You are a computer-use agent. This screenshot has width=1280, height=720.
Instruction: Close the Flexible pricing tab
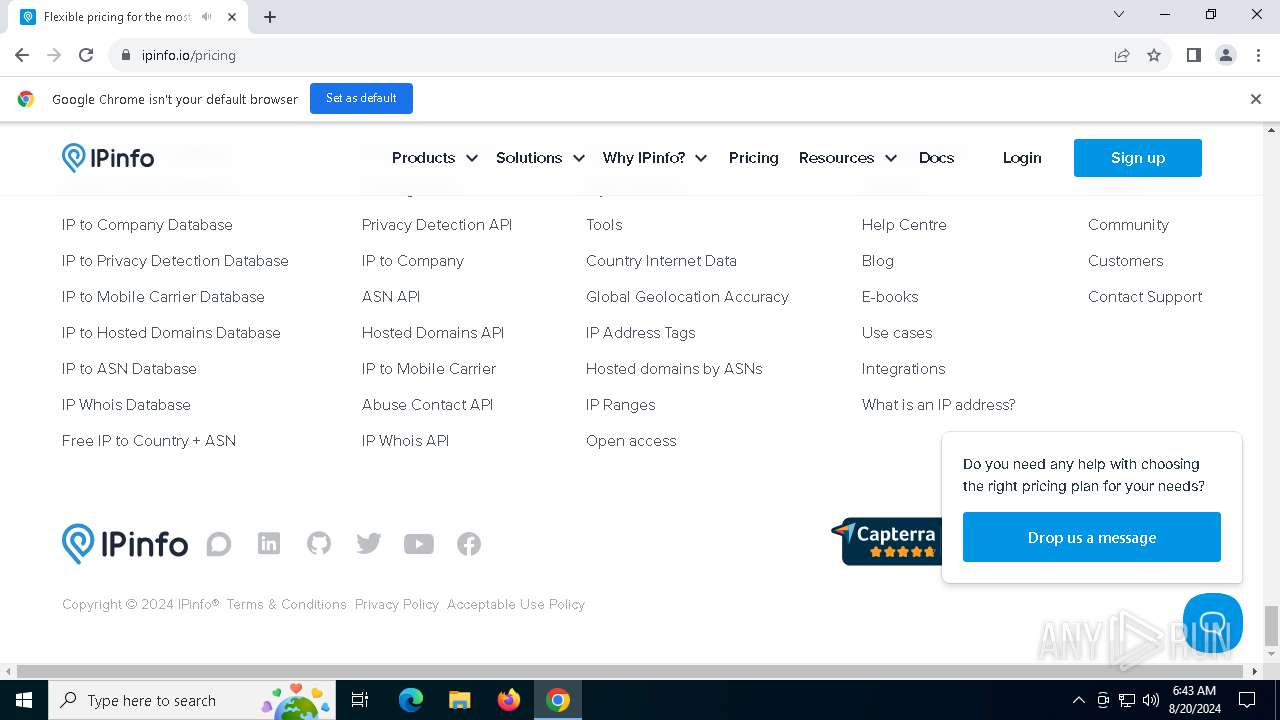[233, 17]
